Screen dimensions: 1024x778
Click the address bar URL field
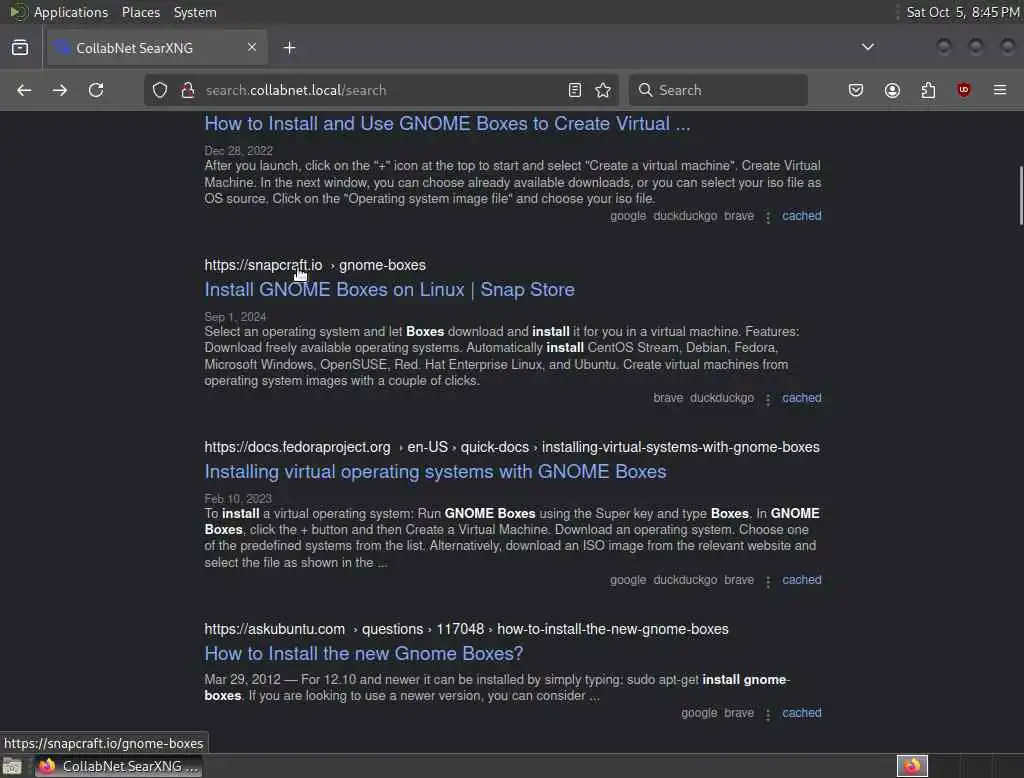(x=381, y=90)
